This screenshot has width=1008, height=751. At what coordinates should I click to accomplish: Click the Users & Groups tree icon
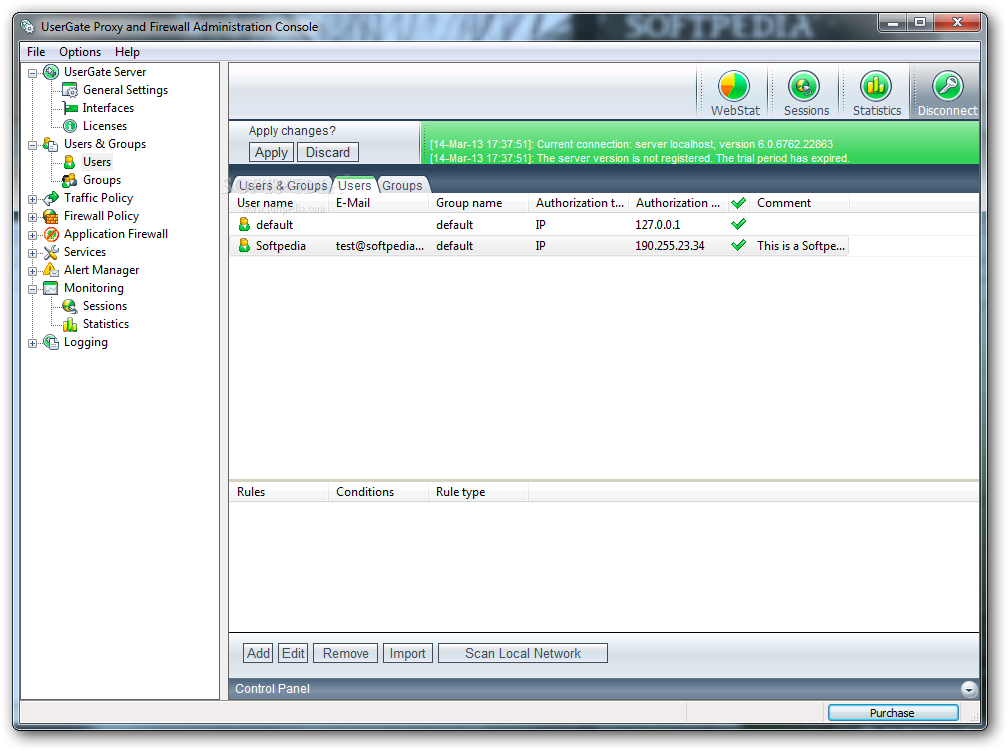51,144
